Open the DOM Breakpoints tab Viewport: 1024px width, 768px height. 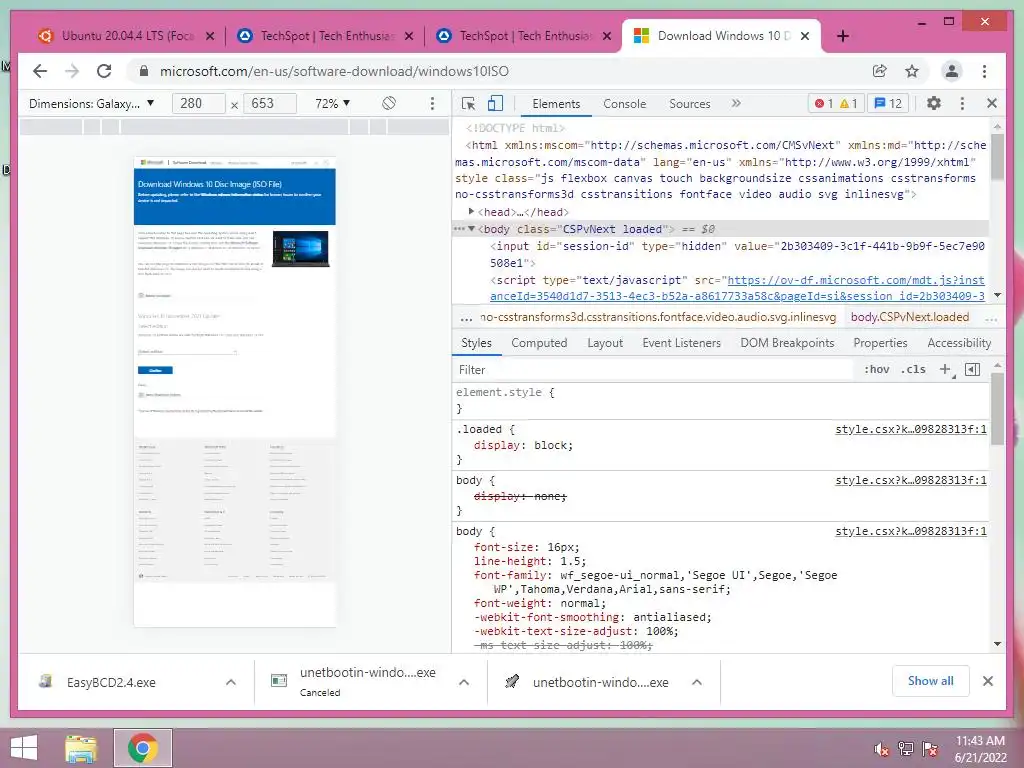(787, 343)
